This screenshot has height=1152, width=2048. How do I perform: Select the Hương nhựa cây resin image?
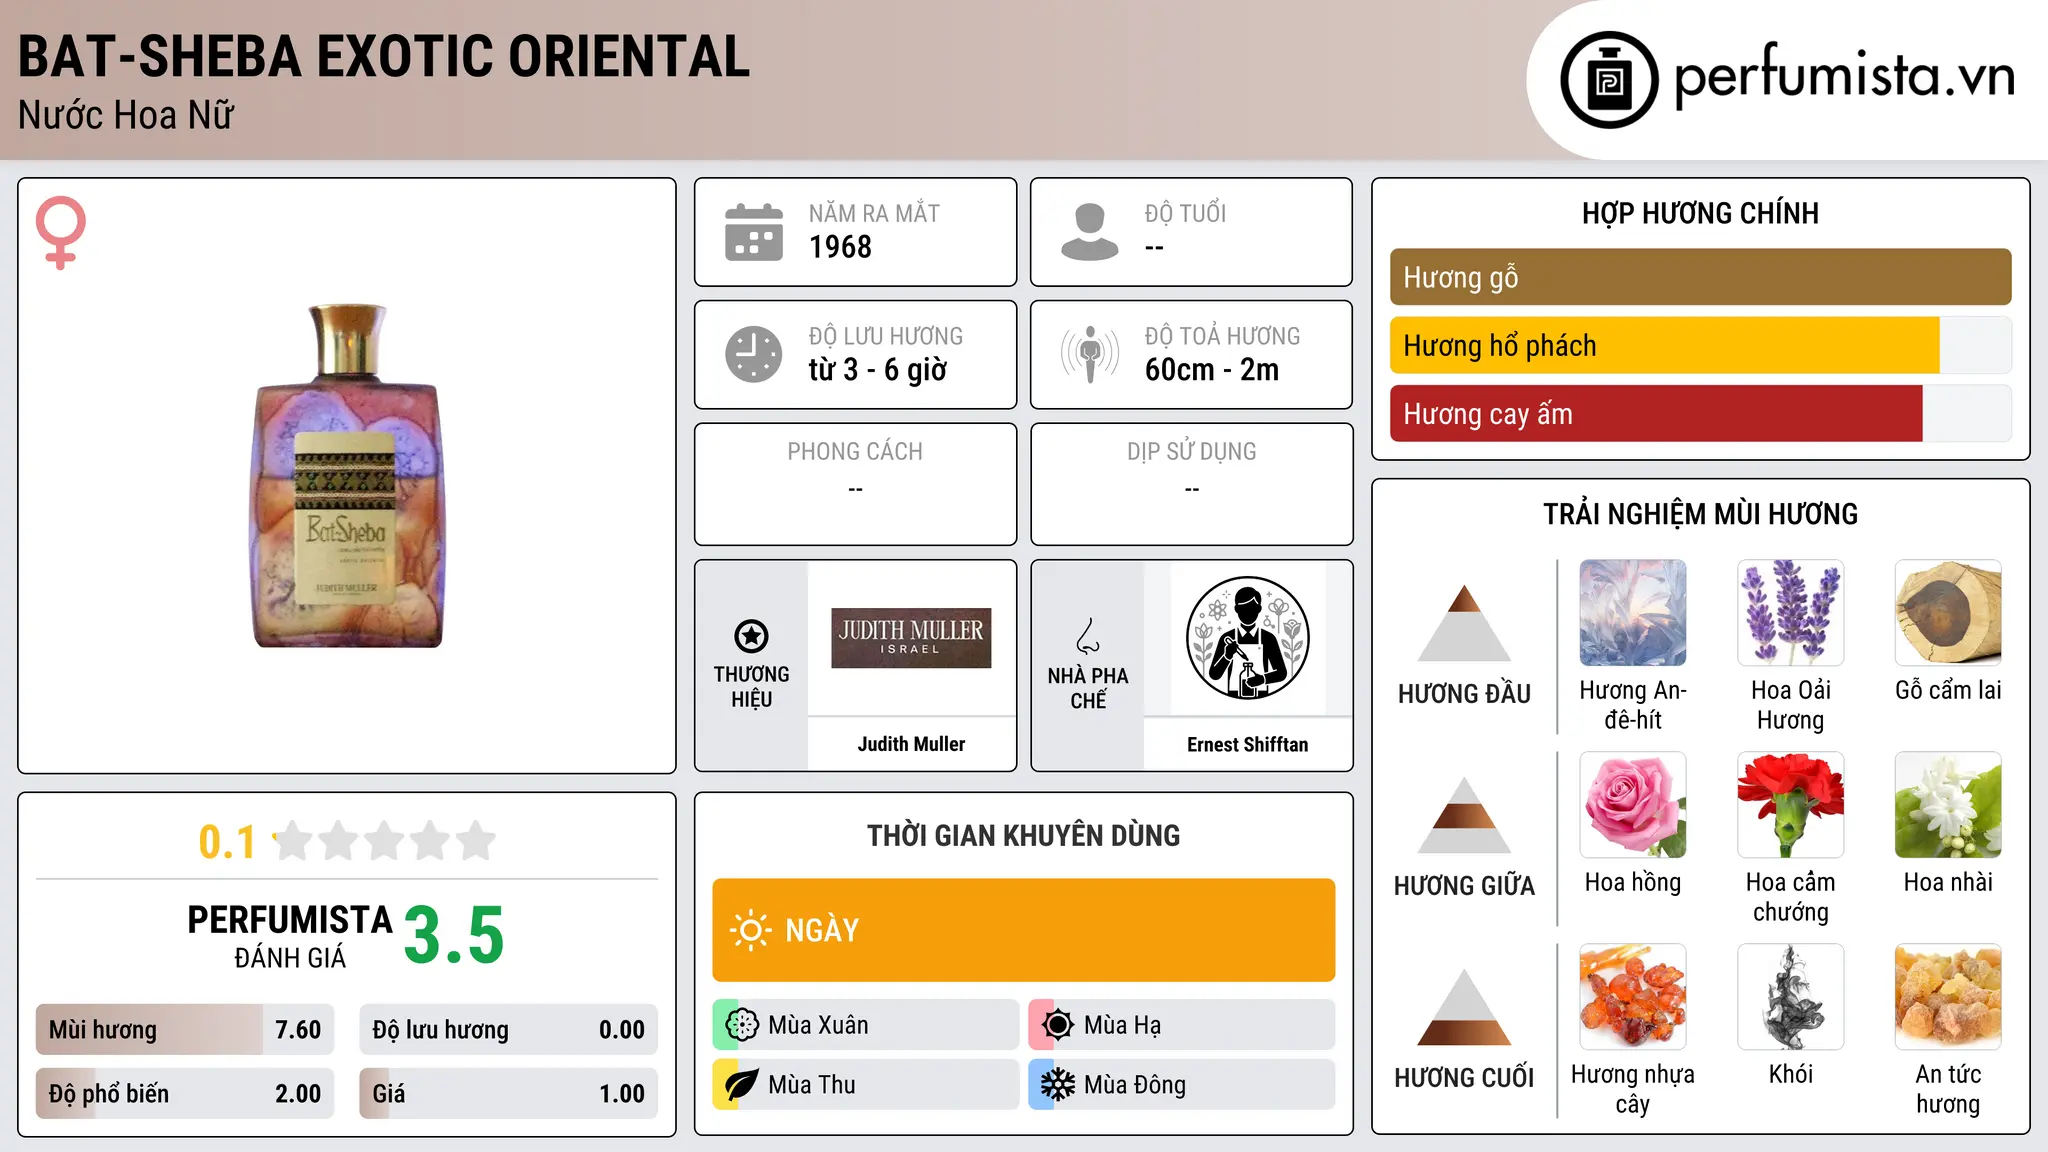[x=1633, y=996]
